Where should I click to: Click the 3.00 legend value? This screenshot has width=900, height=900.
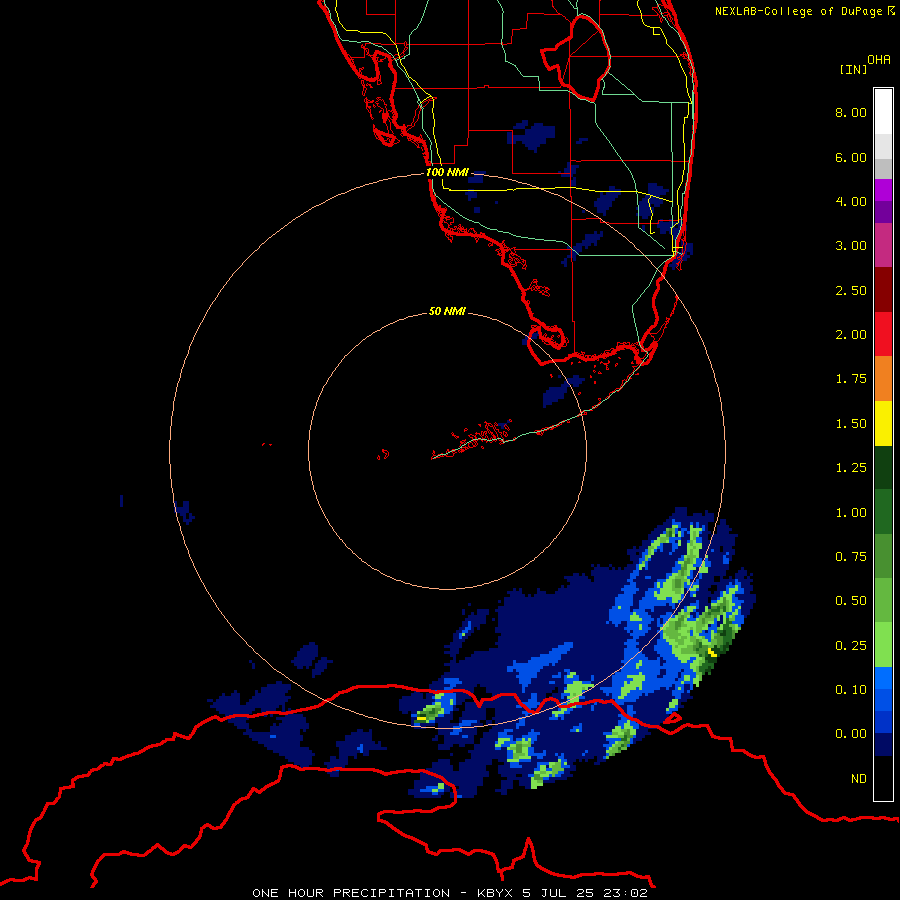(x=851, y=246)
